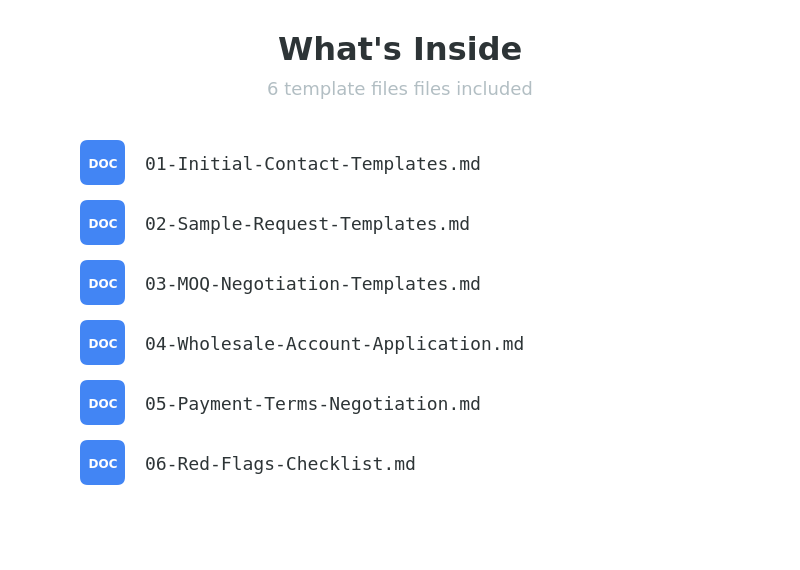Click the DOC icon beside 01-Initial-Contact-Templates.md
800x570 pixels.
point(102,163)
